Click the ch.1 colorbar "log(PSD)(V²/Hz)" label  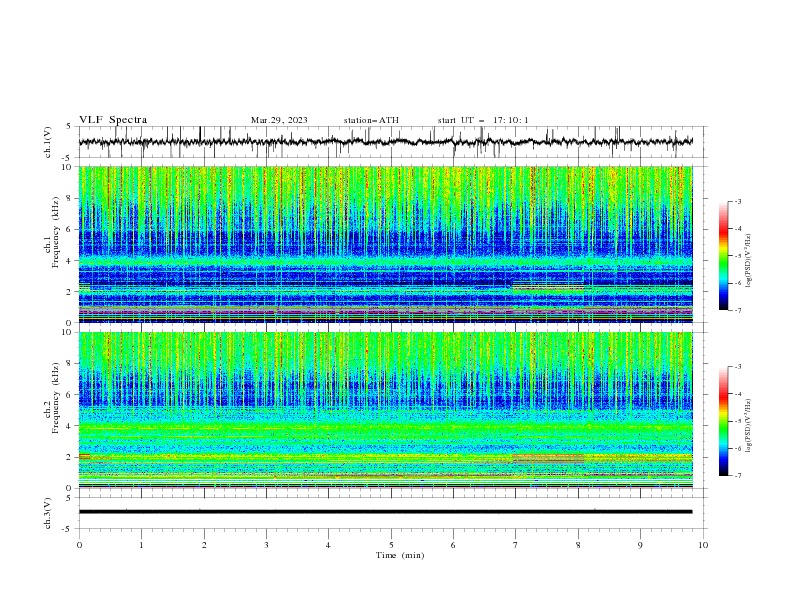click(749, 261)
